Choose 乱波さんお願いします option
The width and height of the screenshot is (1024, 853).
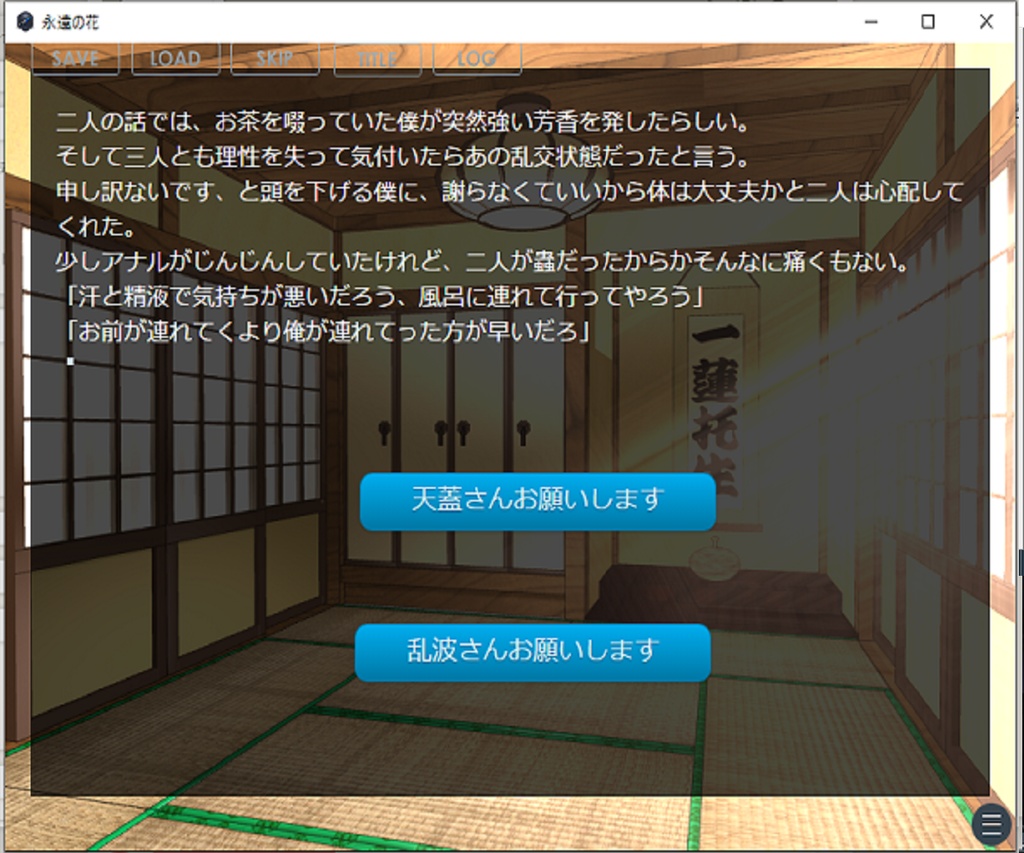[532, 652]
